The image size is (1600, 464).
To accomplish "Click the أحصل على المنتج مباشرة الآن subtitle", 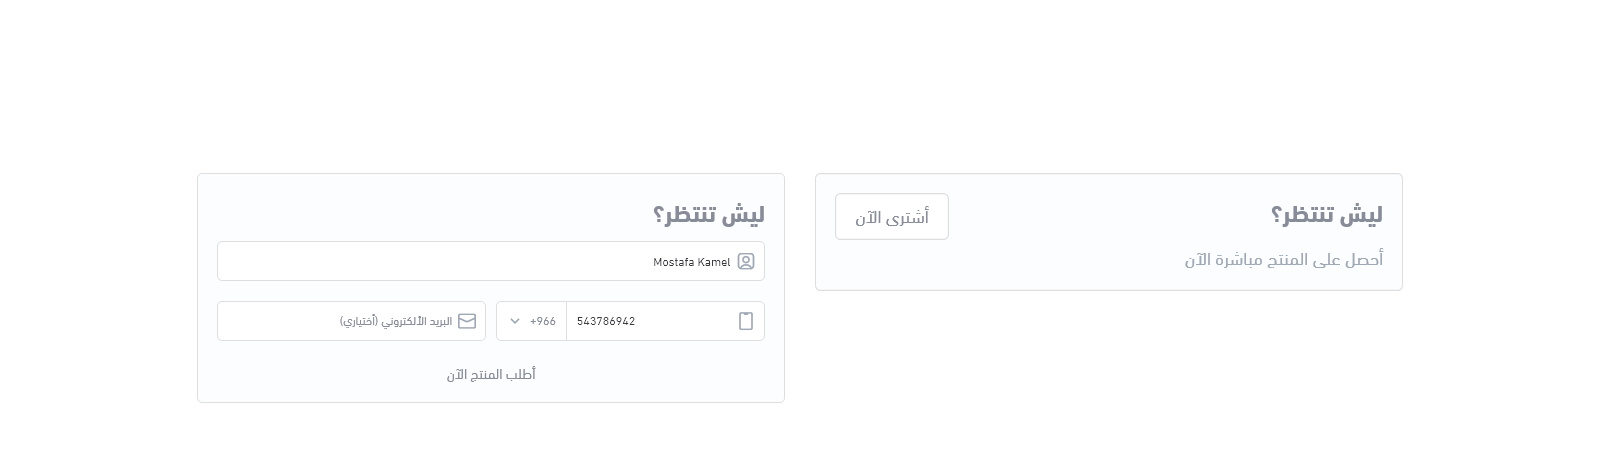I will click(1284, 260).
